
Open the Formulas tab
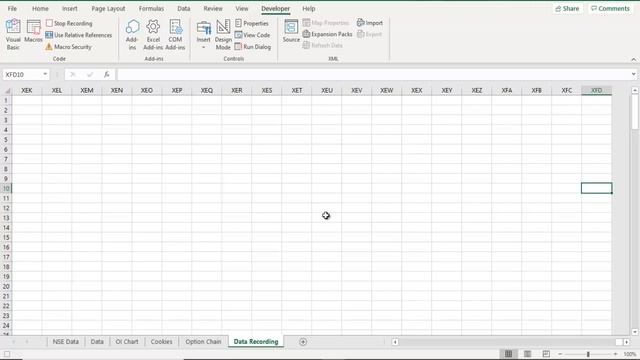[151, 9]
